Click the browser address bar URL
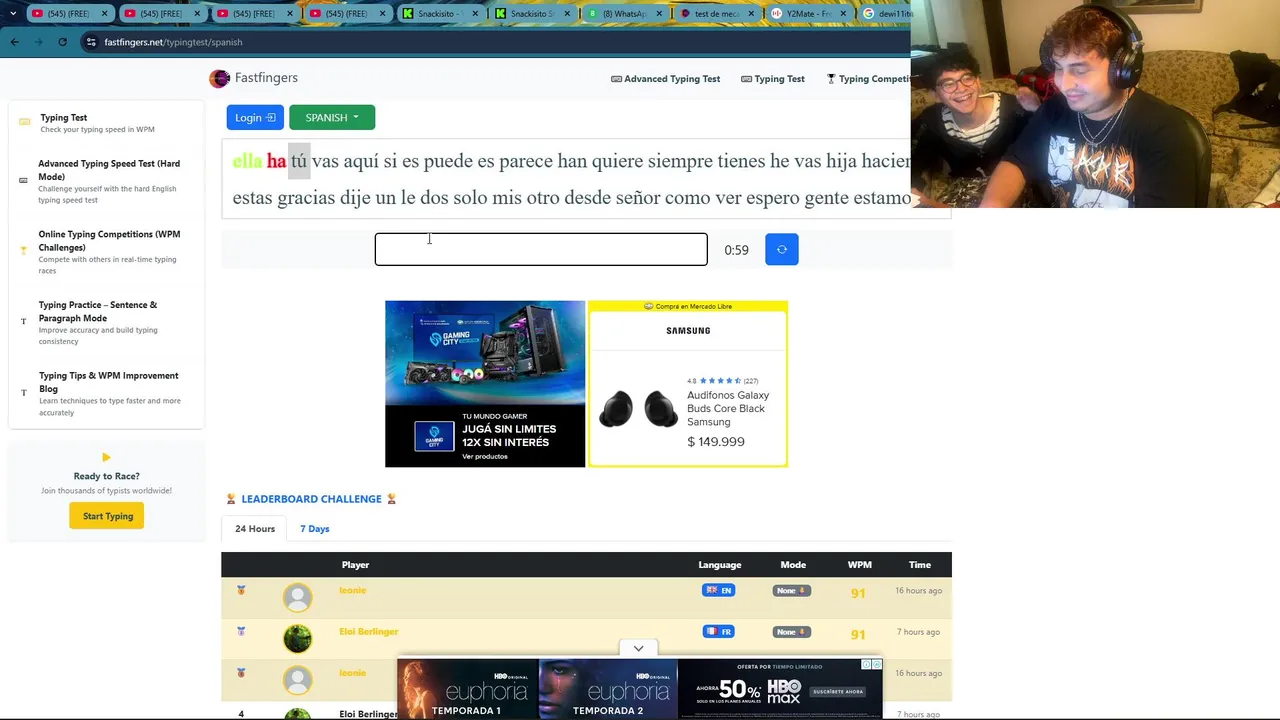Image resolution: width=1280 pixels, height=720 pixels. [x=173, y=42]
